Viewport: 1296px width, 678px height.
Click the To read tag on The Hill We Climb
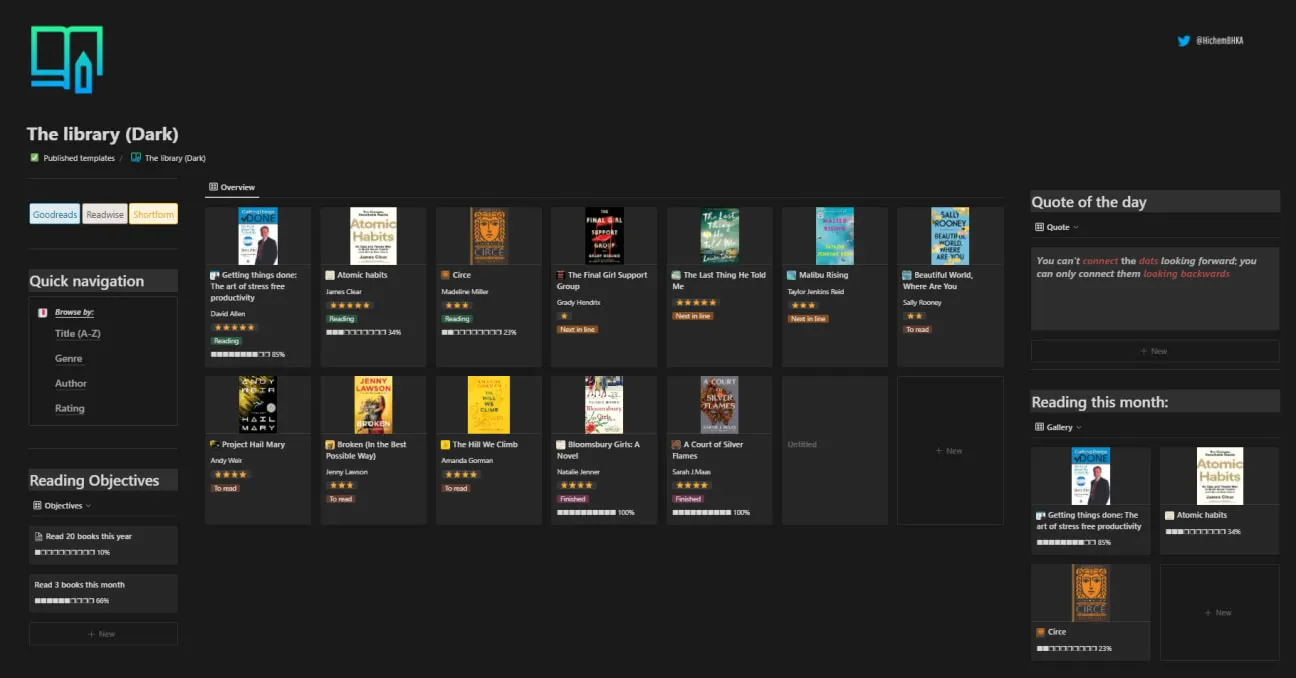coord(456,488)
